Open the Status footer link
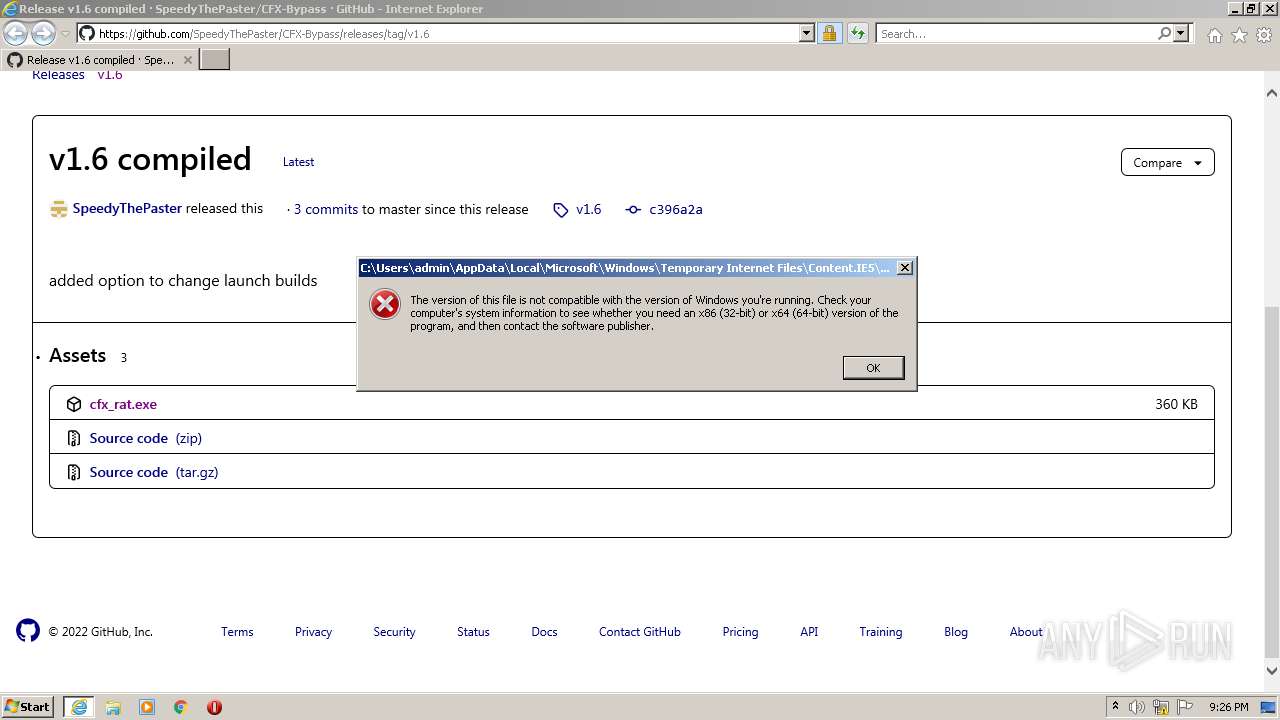Viewport: 1280px width, 720px height. [473, 632]
